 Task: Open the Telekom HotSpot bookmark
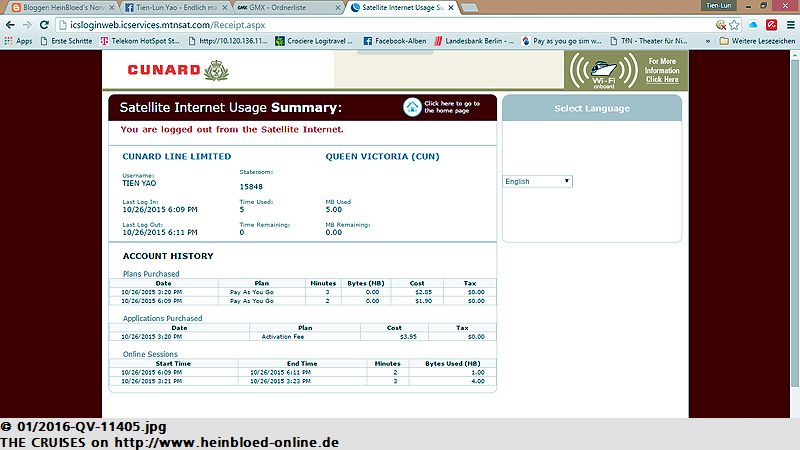(140, 41)
